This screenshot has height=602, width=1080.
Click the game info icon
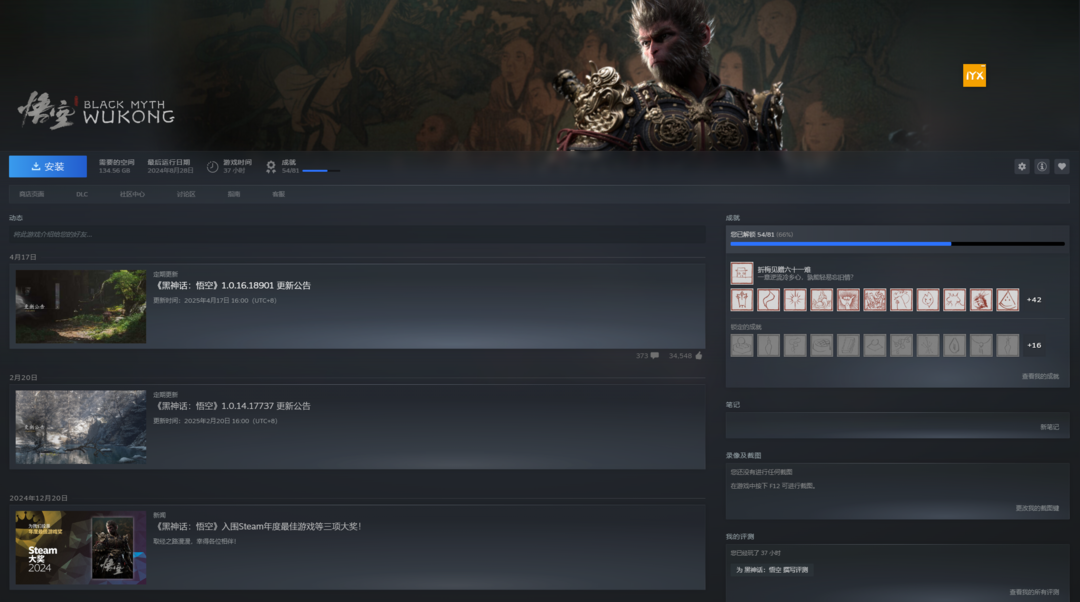pos(1041,167)
